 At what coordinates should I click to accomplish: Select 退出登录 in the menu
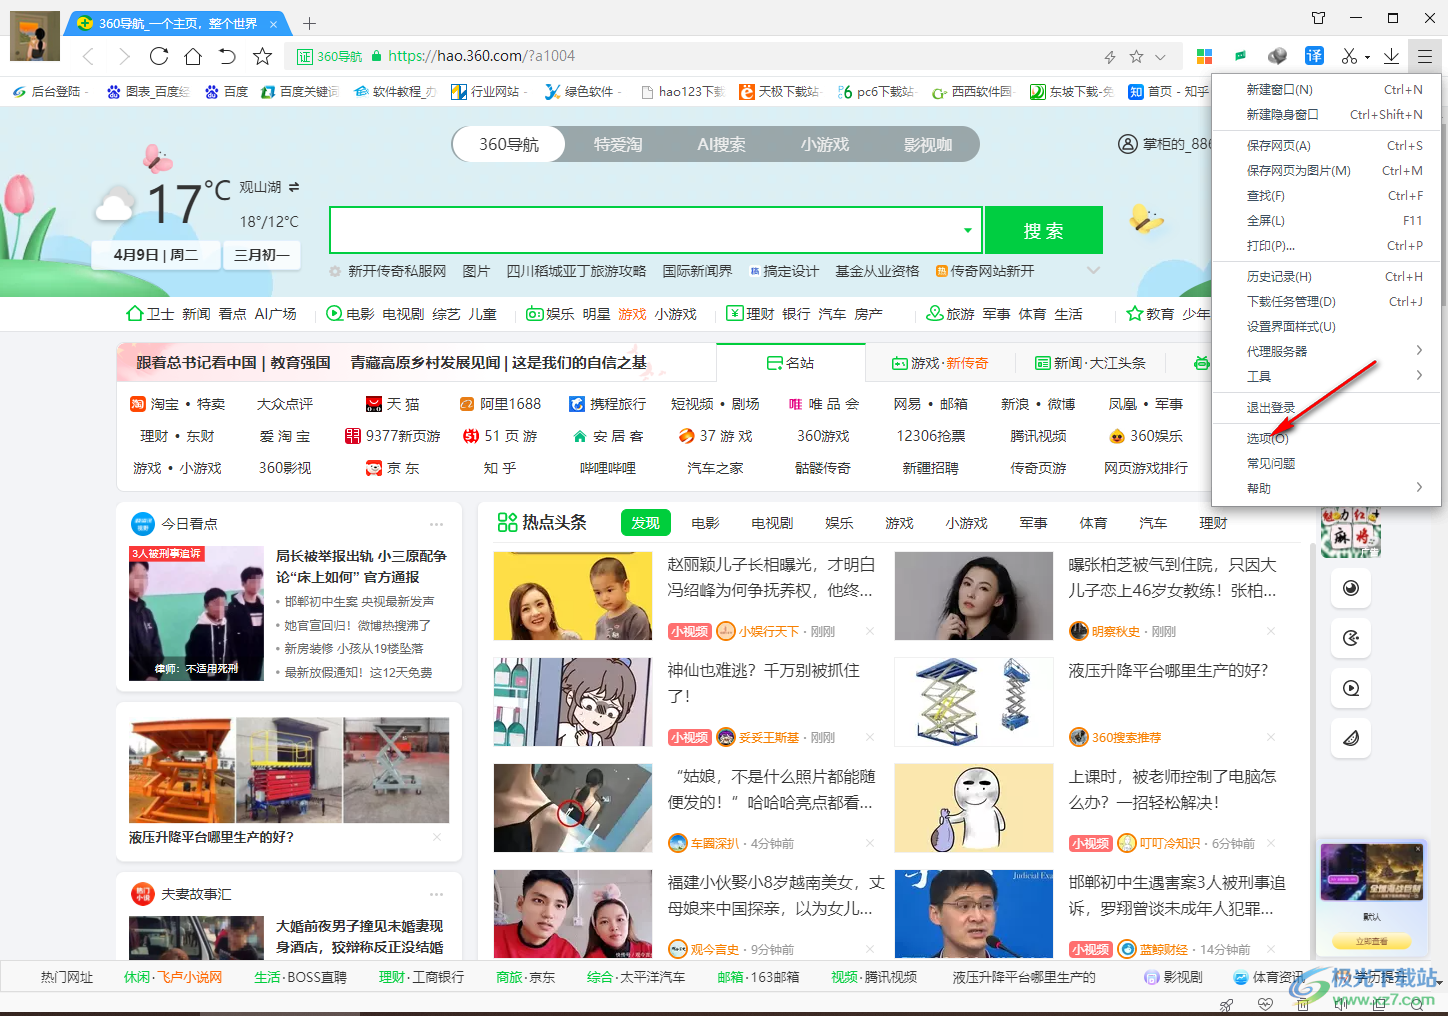pyautogui.click(x=1326, y=408)
